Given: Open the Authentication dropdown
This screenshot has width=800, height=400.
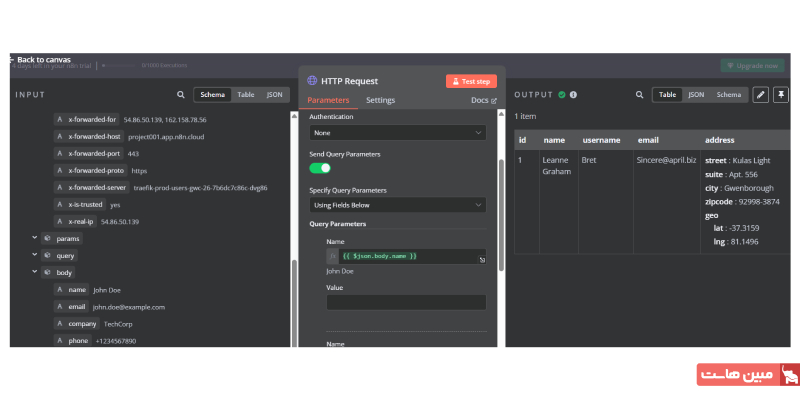Looking at the screenshot, I should [397, 132].
